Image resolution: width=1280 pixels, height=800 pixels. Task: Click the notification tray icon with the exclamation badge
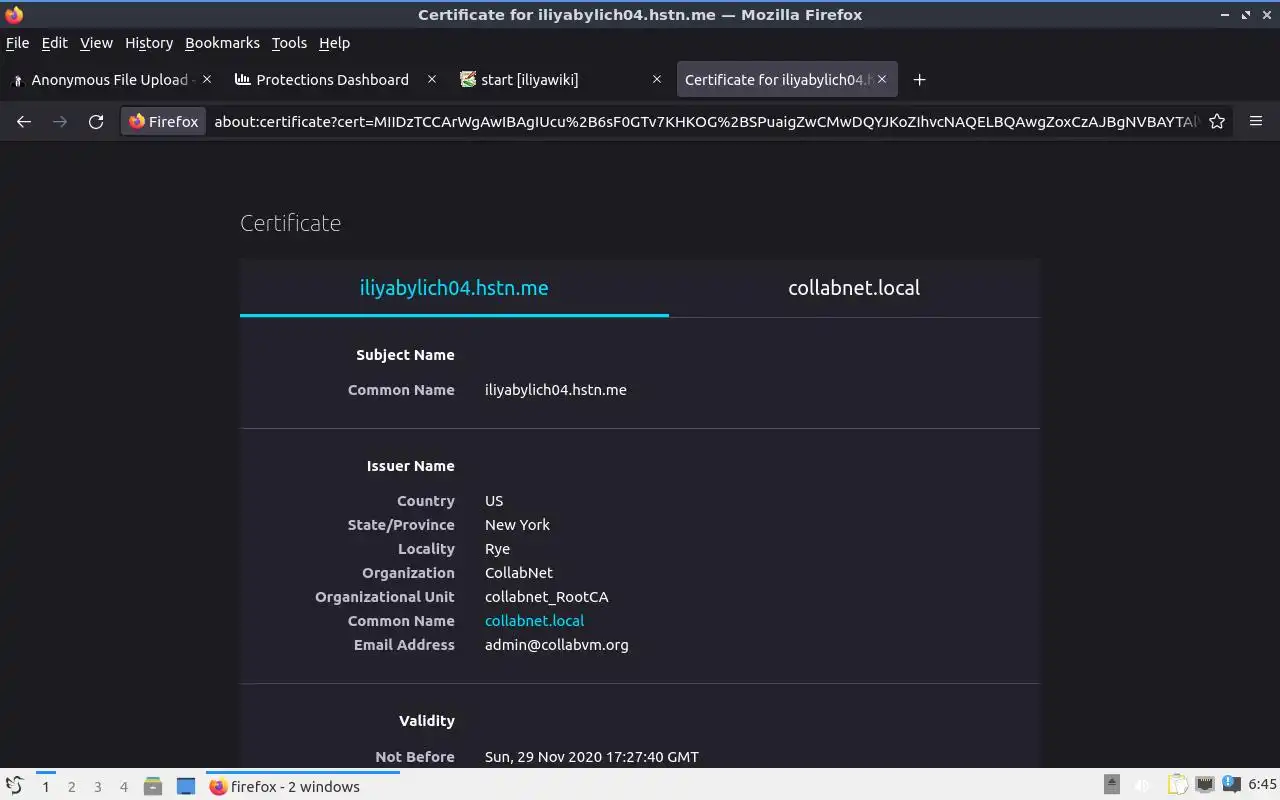coord(1231,785)
